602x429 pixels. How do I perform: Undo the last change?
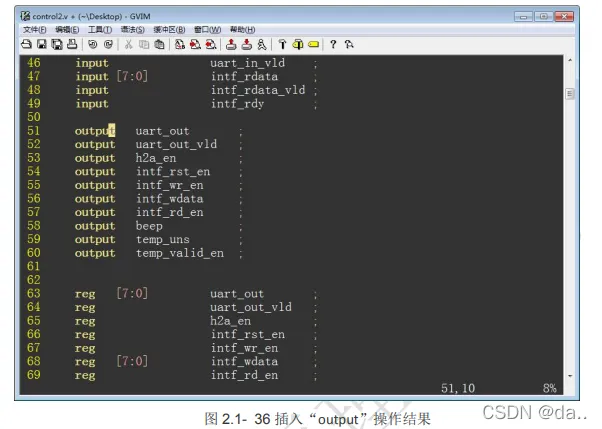pyautogui.click(x=93, y=45)
